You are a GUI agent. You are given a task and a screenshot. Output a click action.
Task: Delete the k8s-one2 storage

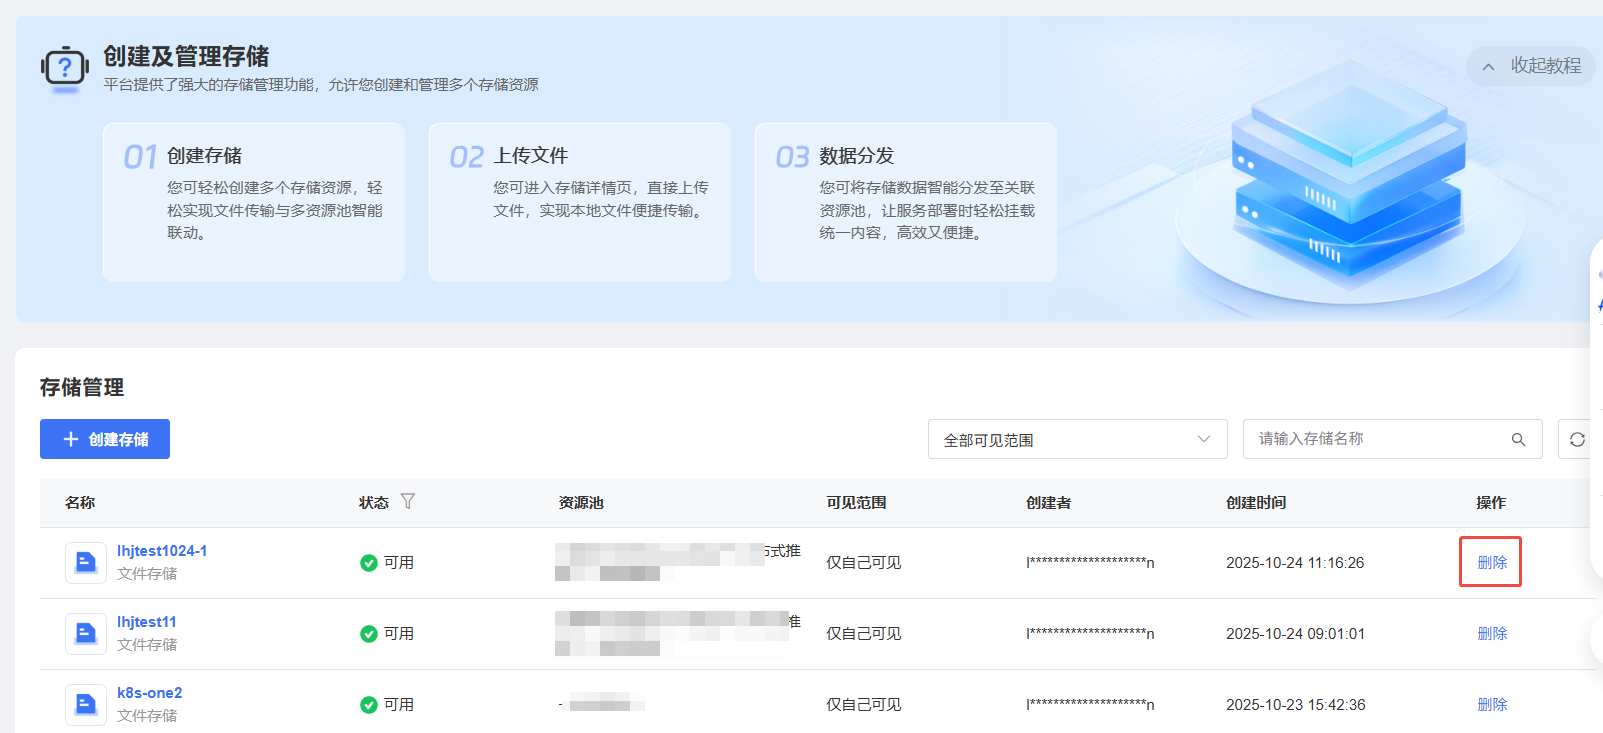tap(1491, 705)
